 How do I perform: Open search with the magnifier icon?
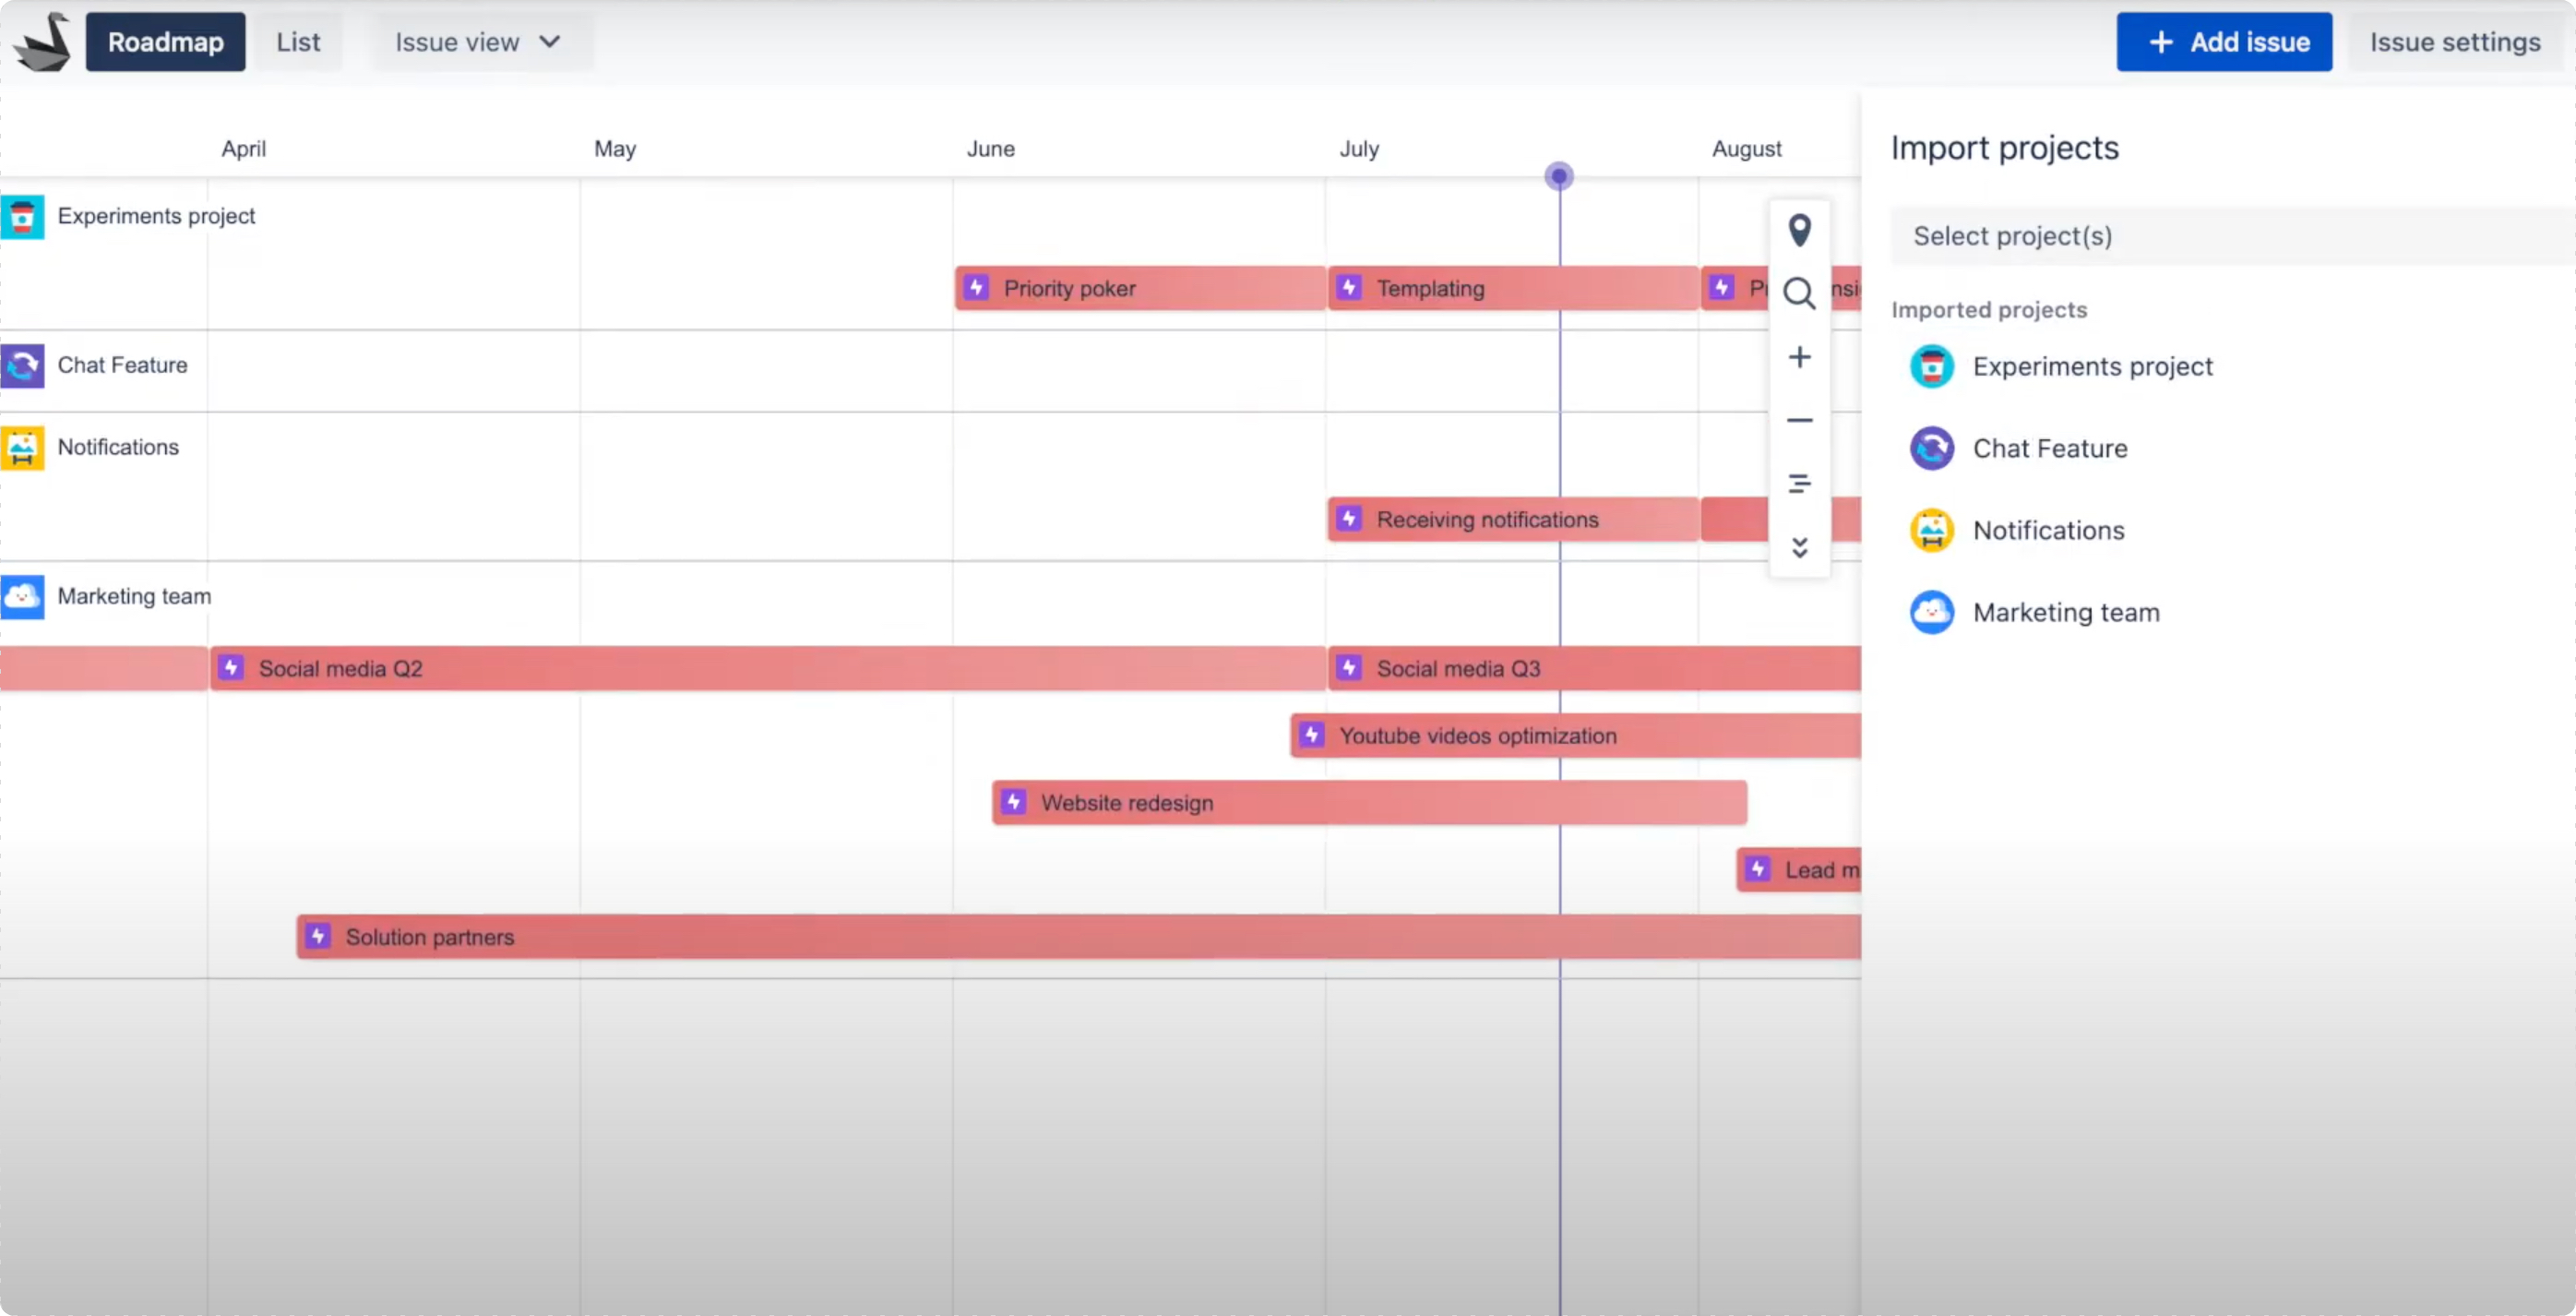pos(1799,293)
